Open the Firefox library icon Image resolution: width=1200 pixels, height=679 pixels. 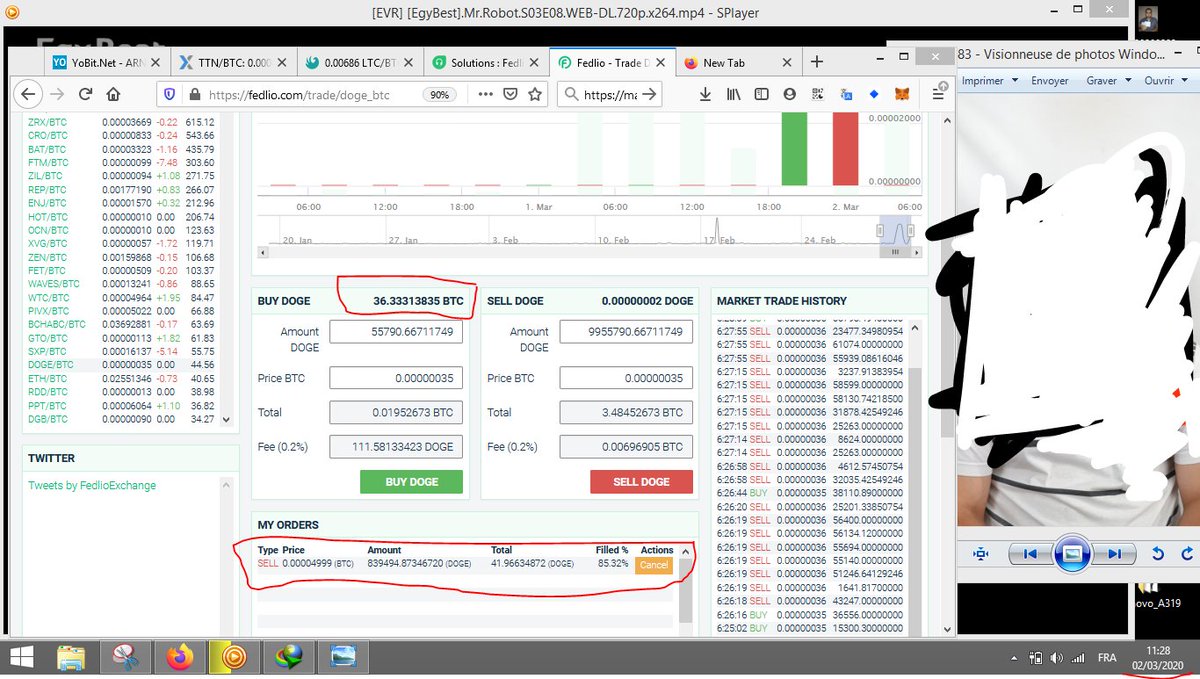733,94
